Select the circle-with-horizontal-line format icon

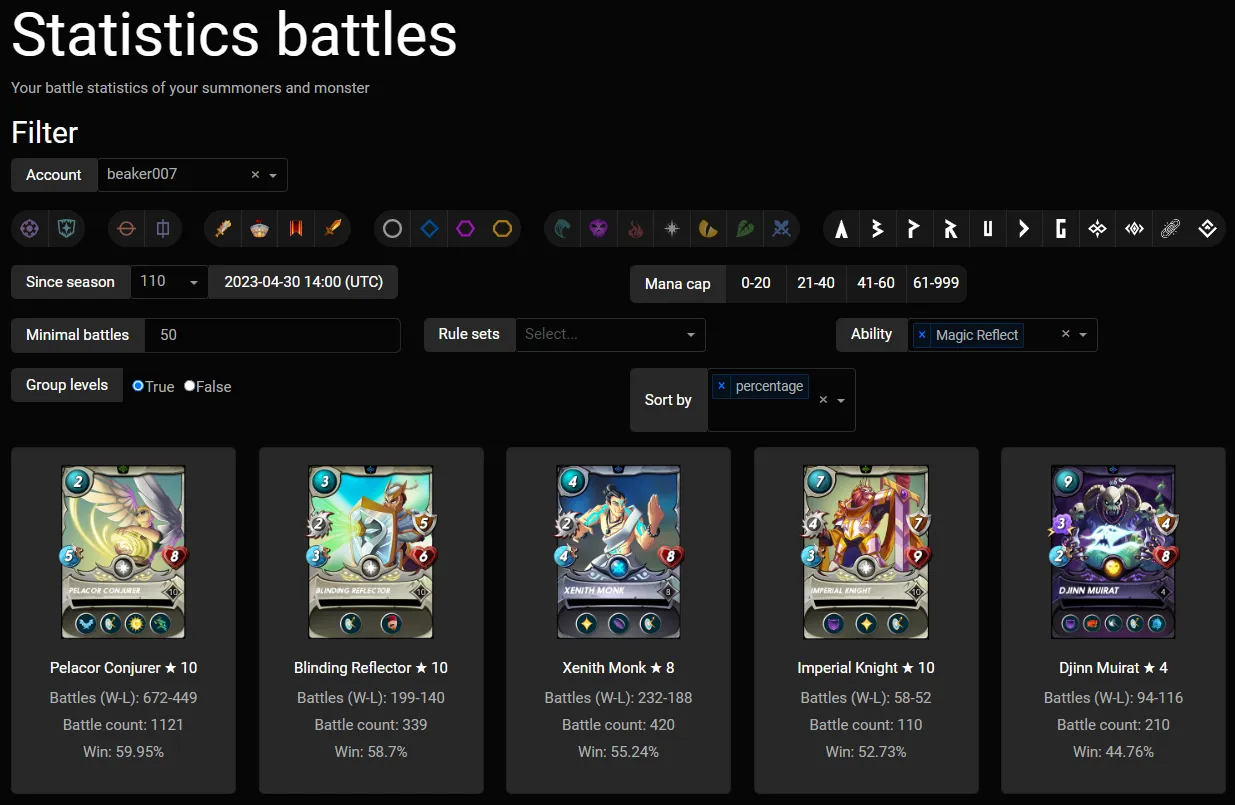point(126,229)
